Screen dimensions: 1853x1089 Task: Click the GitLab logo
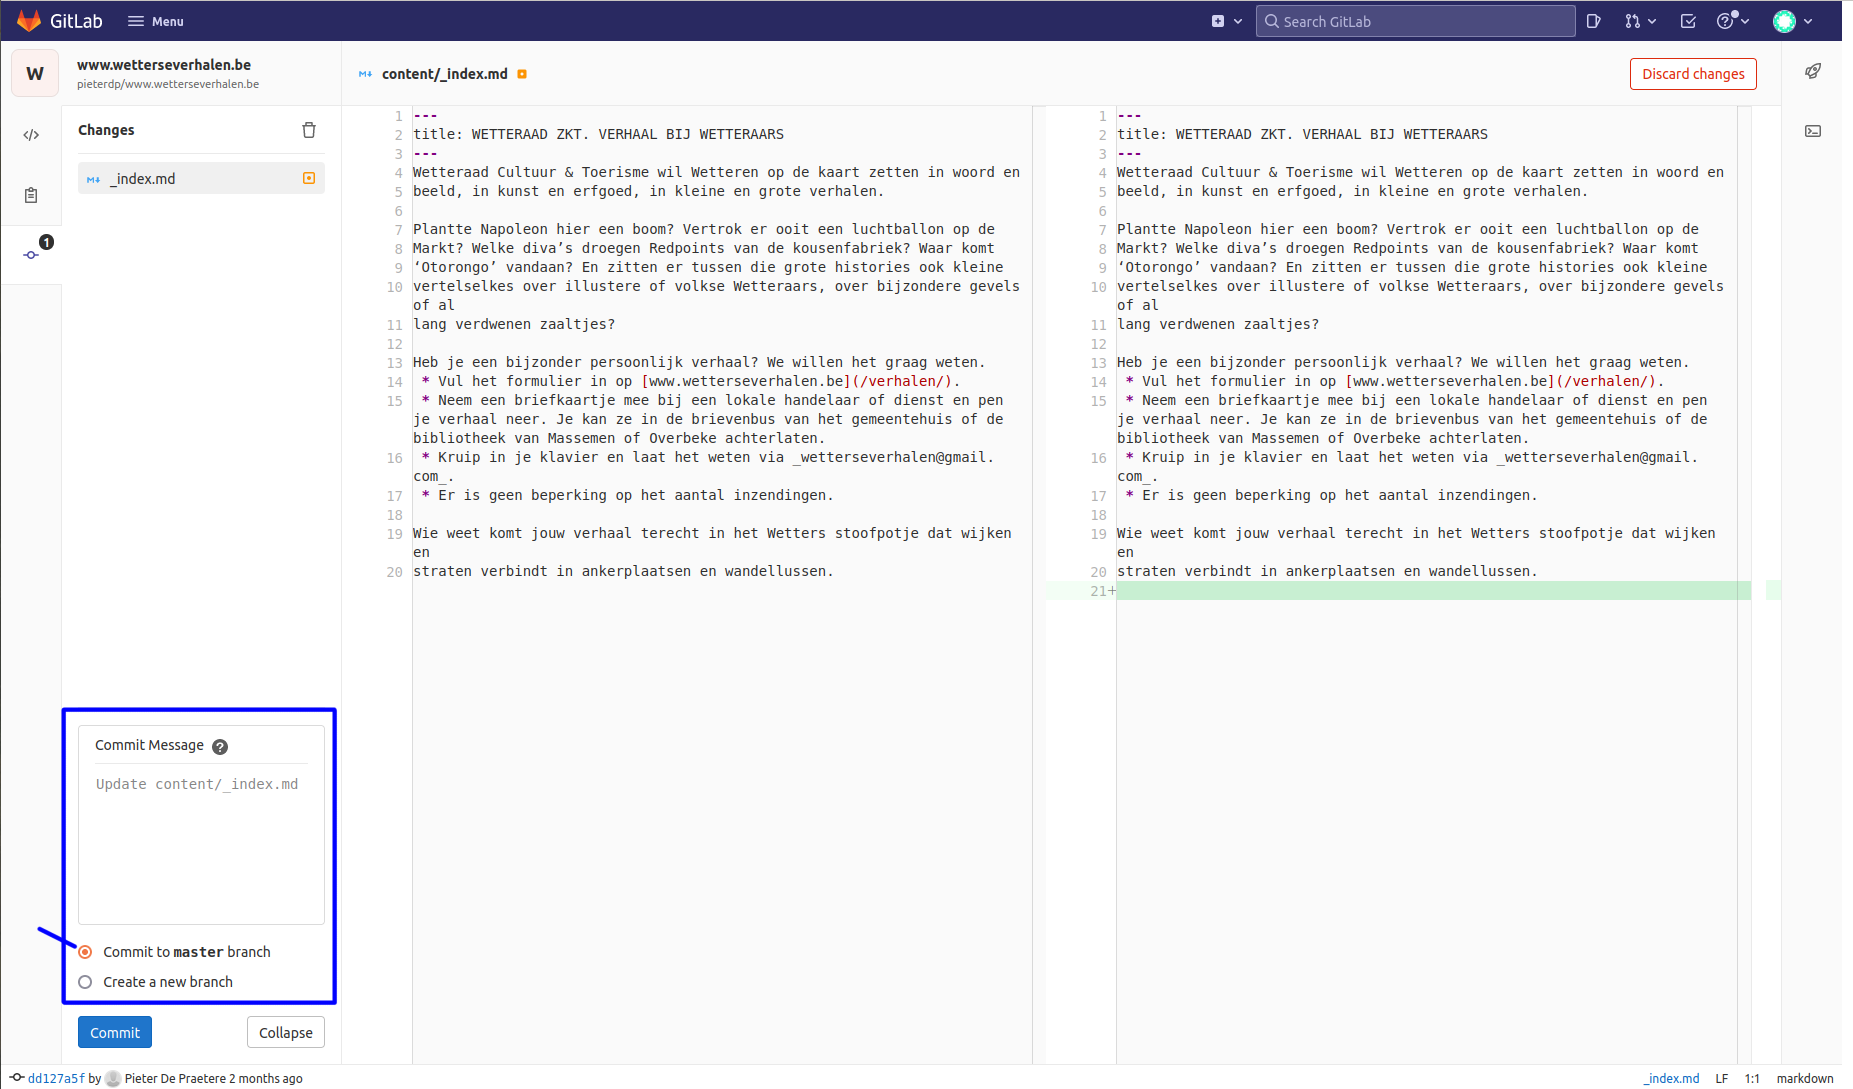(28, 20)
